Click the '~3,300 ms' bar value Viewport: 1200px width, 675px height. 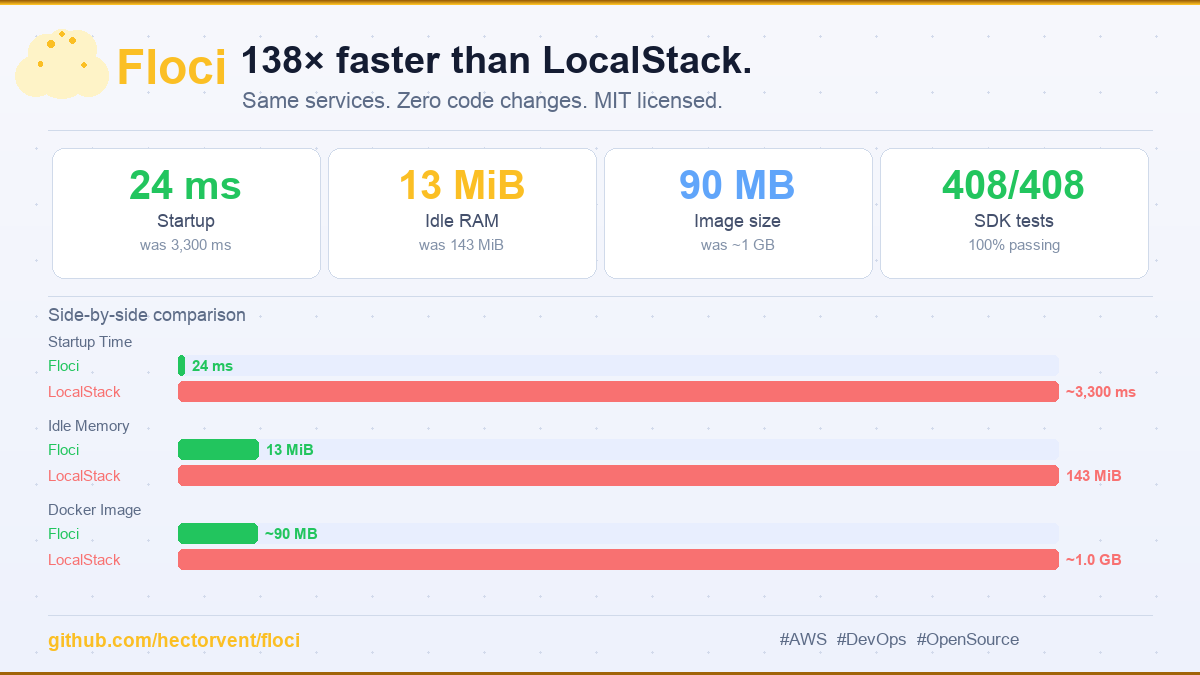tap(1101, 392)
